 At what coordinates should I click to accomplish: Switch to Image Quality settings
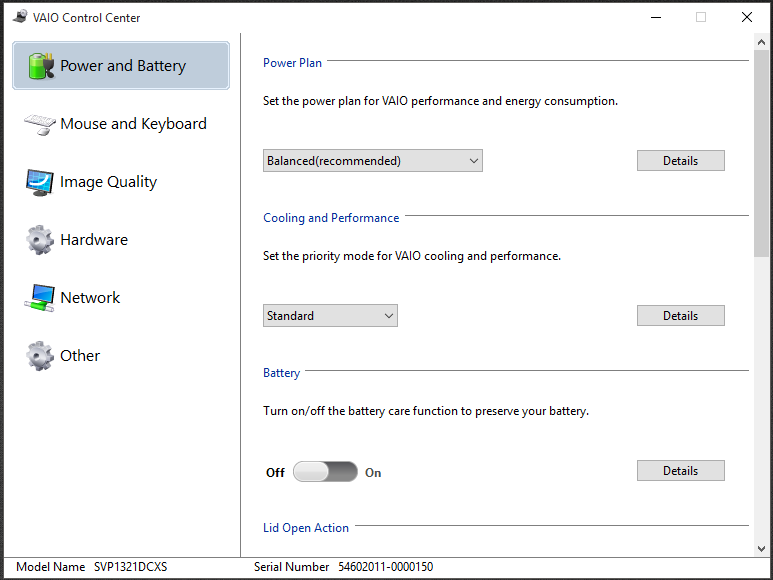121,182
